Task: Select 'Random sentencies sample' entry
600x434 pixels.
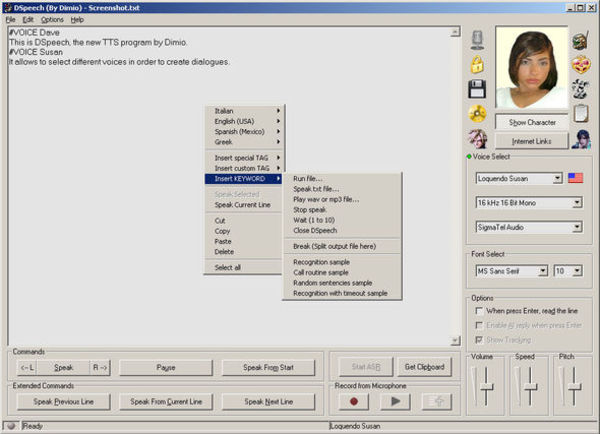Action: [342, 282]
